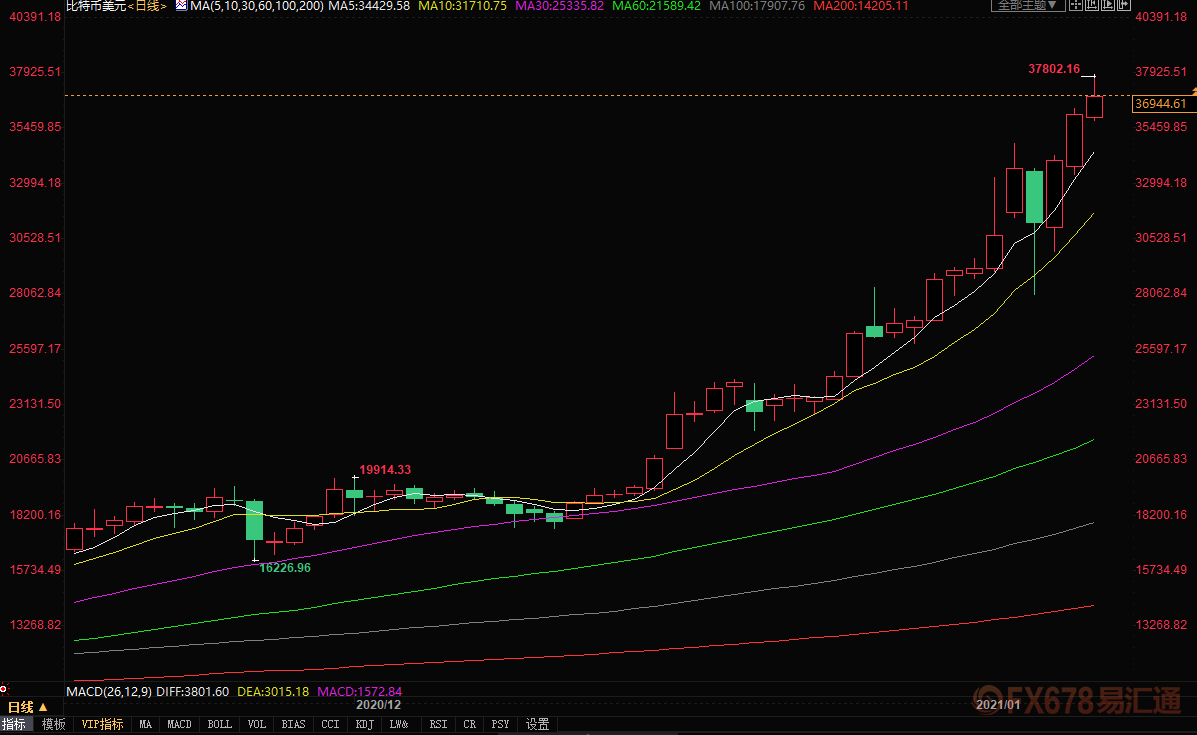Click the VOL indicator button

click(x=257, y=724)
